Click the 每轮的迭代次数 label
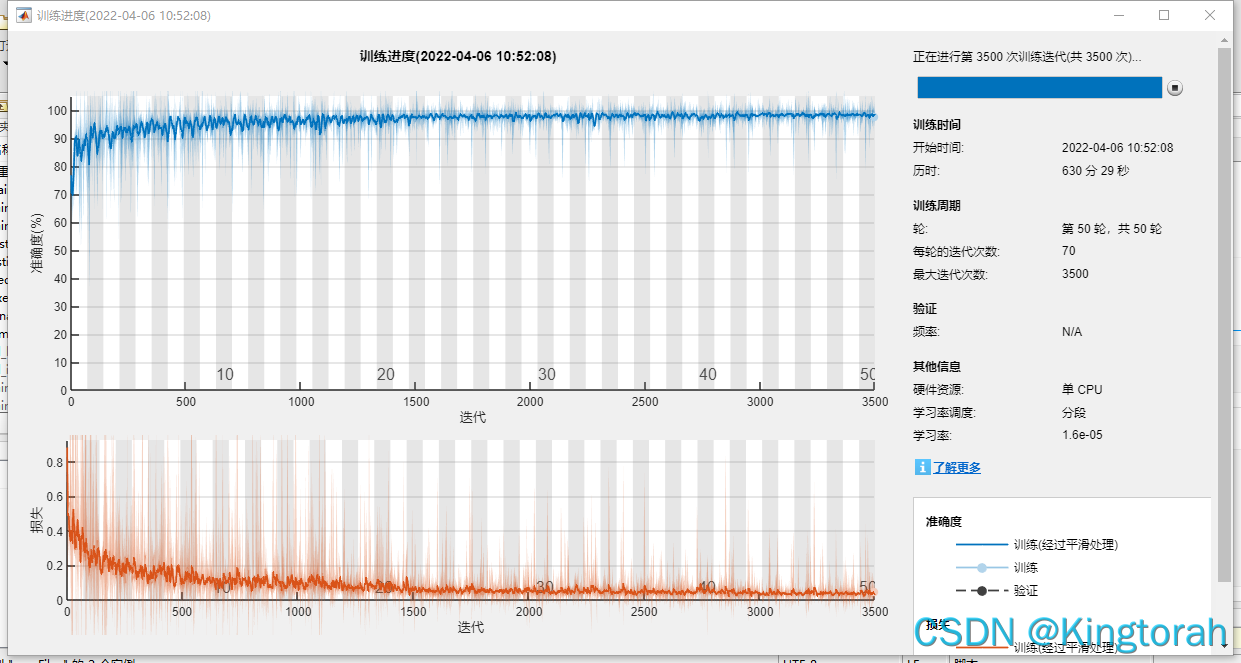The width and height of the screenshot is (1241, 663). coord(956,251)
